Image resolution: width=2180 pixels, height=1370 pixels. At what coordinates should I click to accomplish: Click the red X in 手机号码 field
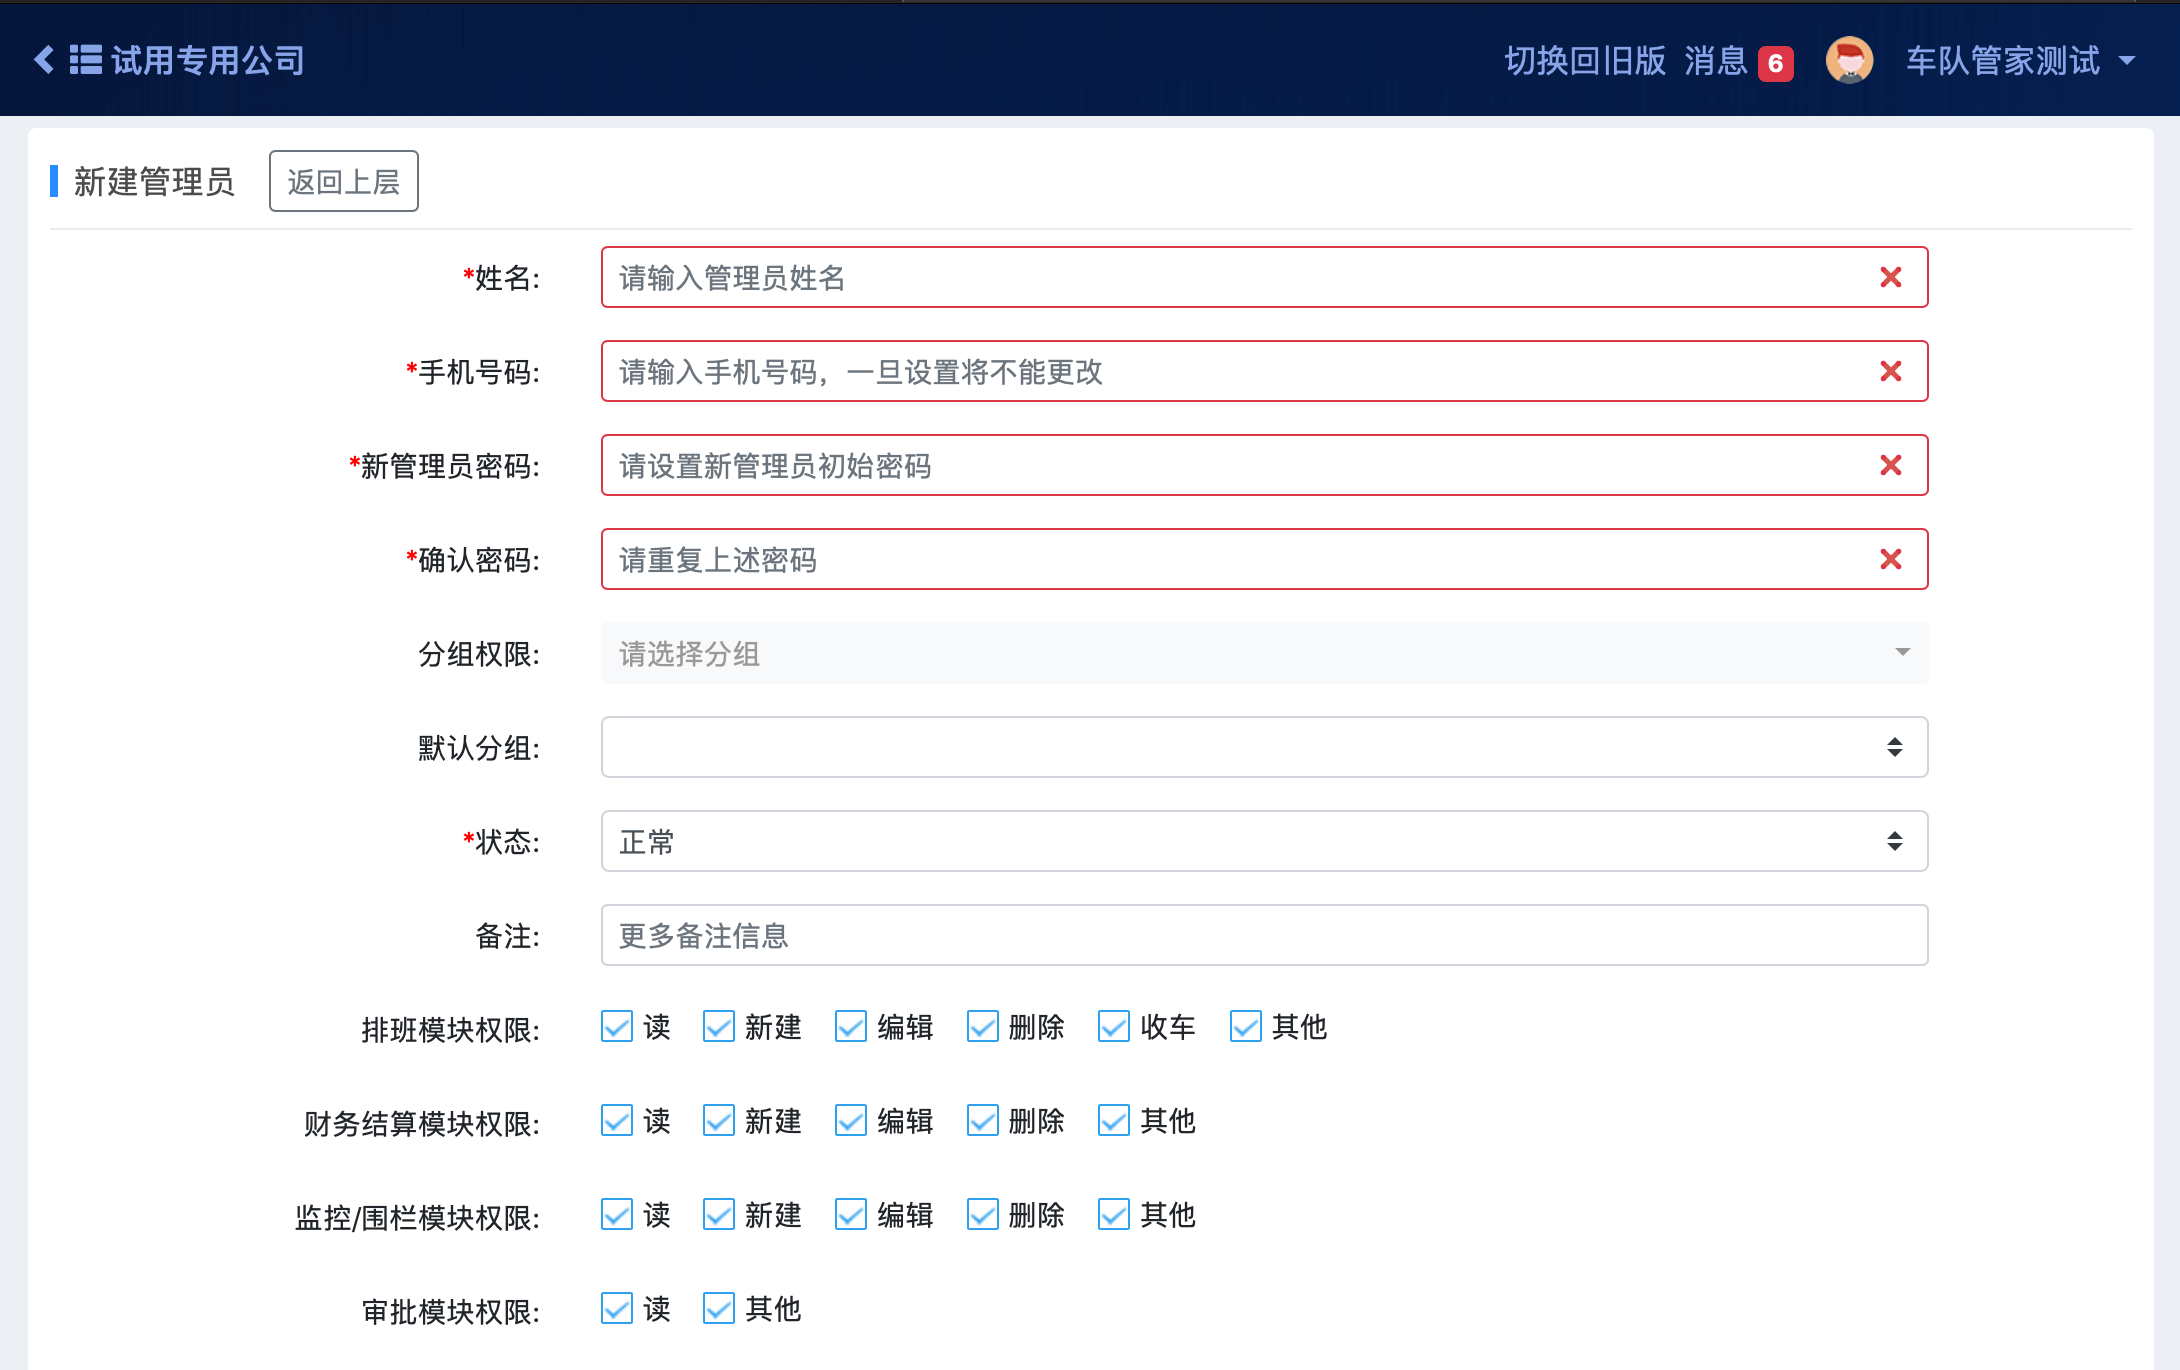pyautogui.click(x=1890, y=371)
